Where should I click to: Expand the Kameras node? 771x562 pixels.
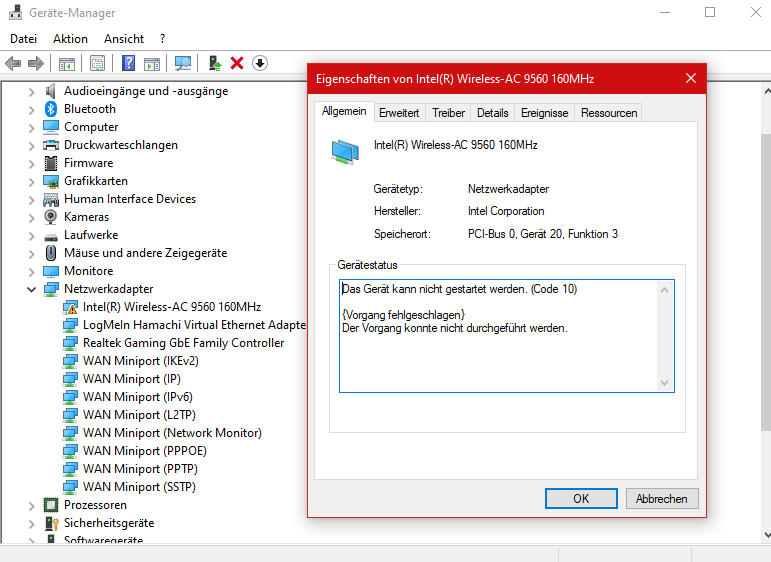click(x=31, y=218)
